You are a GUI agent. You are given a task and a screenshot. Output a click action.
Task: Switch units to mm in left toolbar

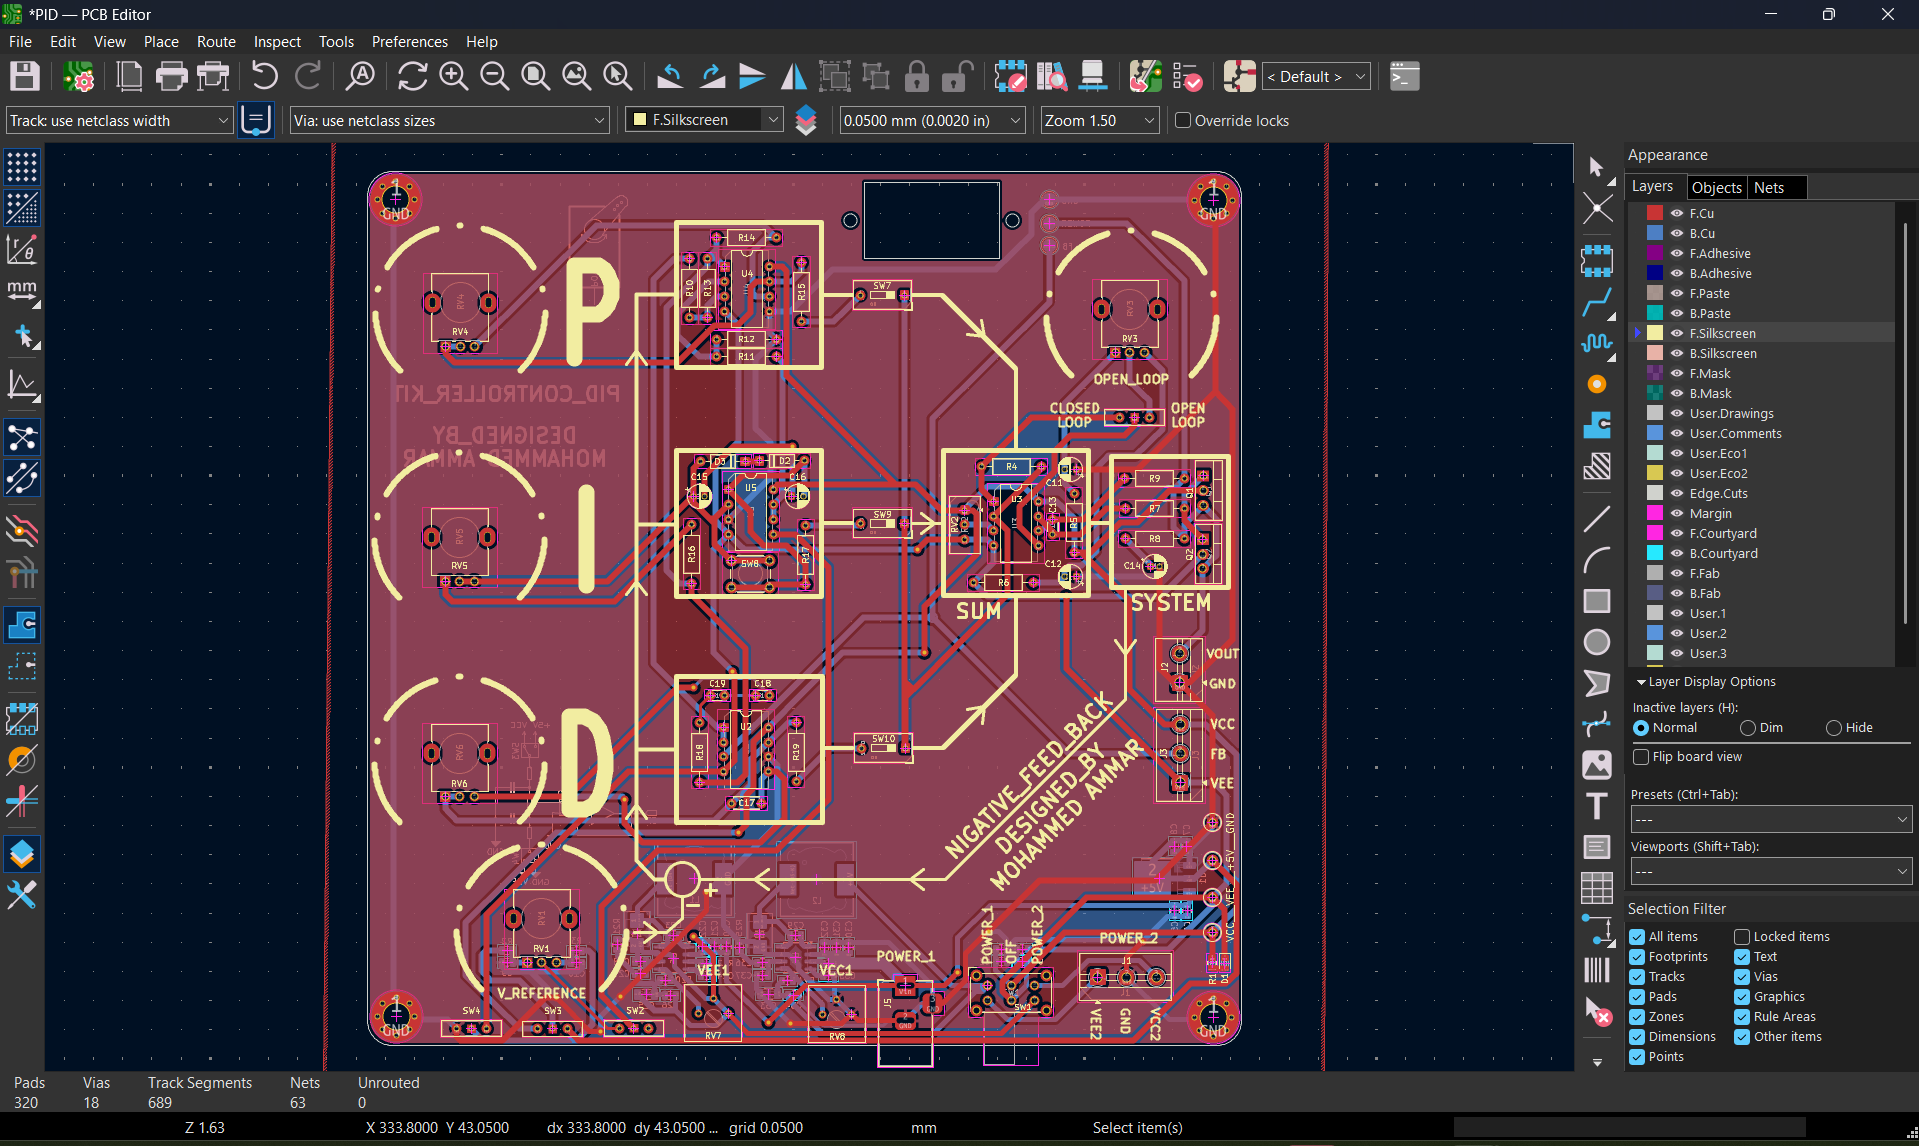coord(22,291)
